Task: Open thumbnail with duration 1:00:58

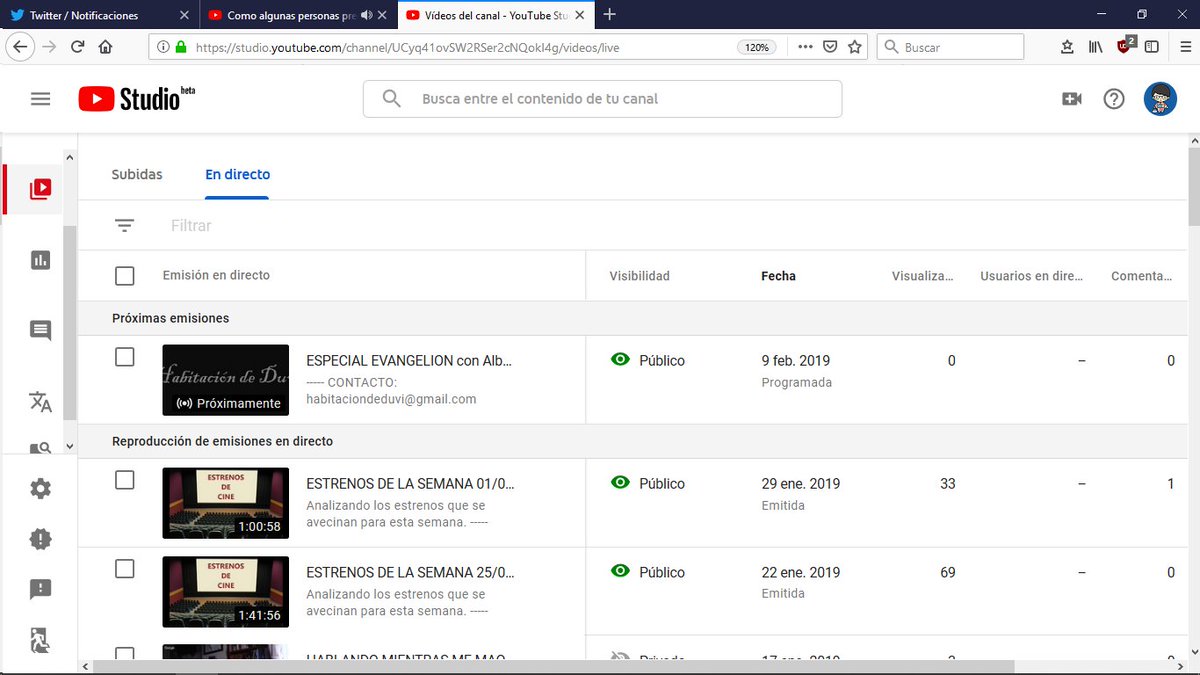Action: pos(225,503)
